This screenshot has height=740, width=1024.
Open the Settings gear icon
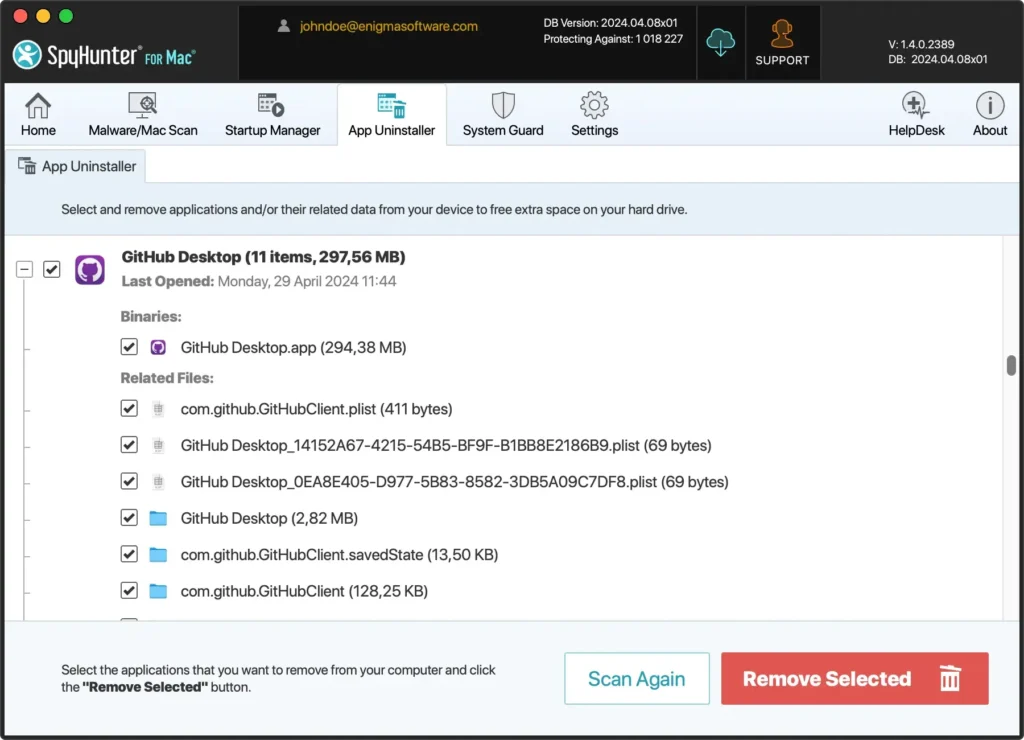(594, 105)
